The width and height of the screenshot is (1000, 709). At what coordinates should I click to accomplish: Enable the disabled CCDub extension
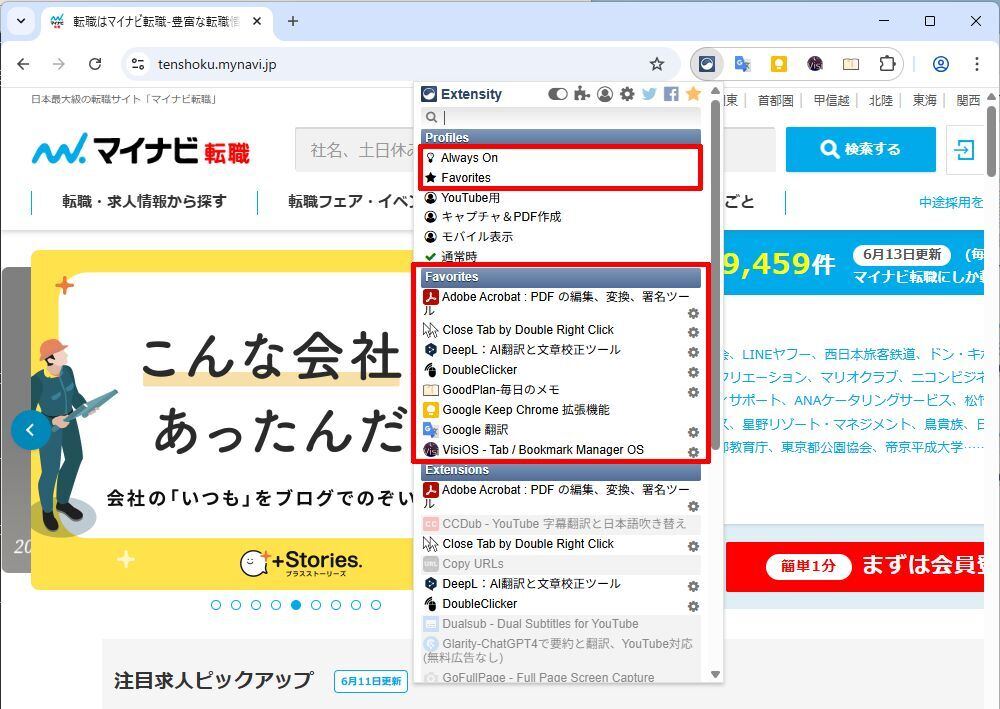point(561,523)
